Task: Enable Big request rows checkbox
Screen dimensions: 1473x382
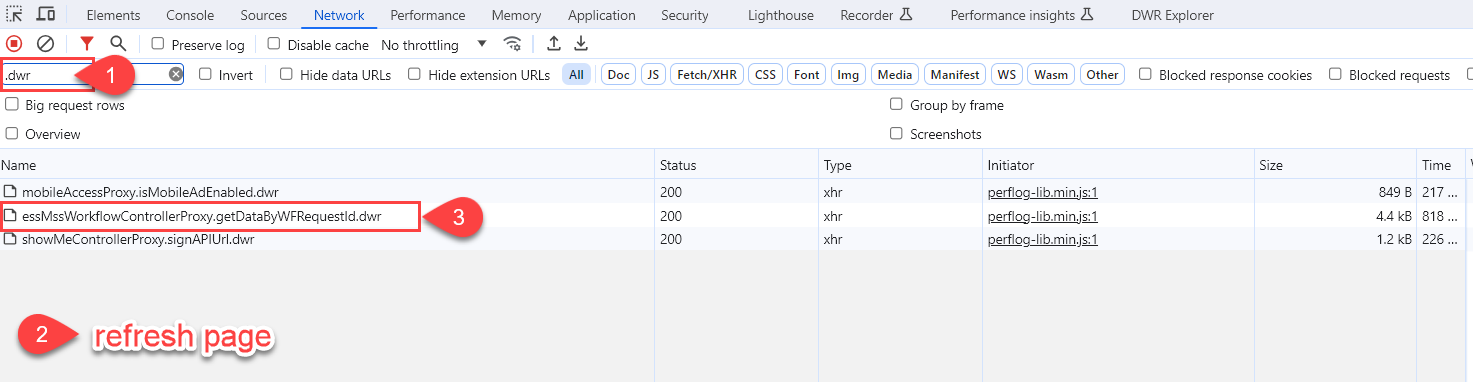Action: pos(12,105)
